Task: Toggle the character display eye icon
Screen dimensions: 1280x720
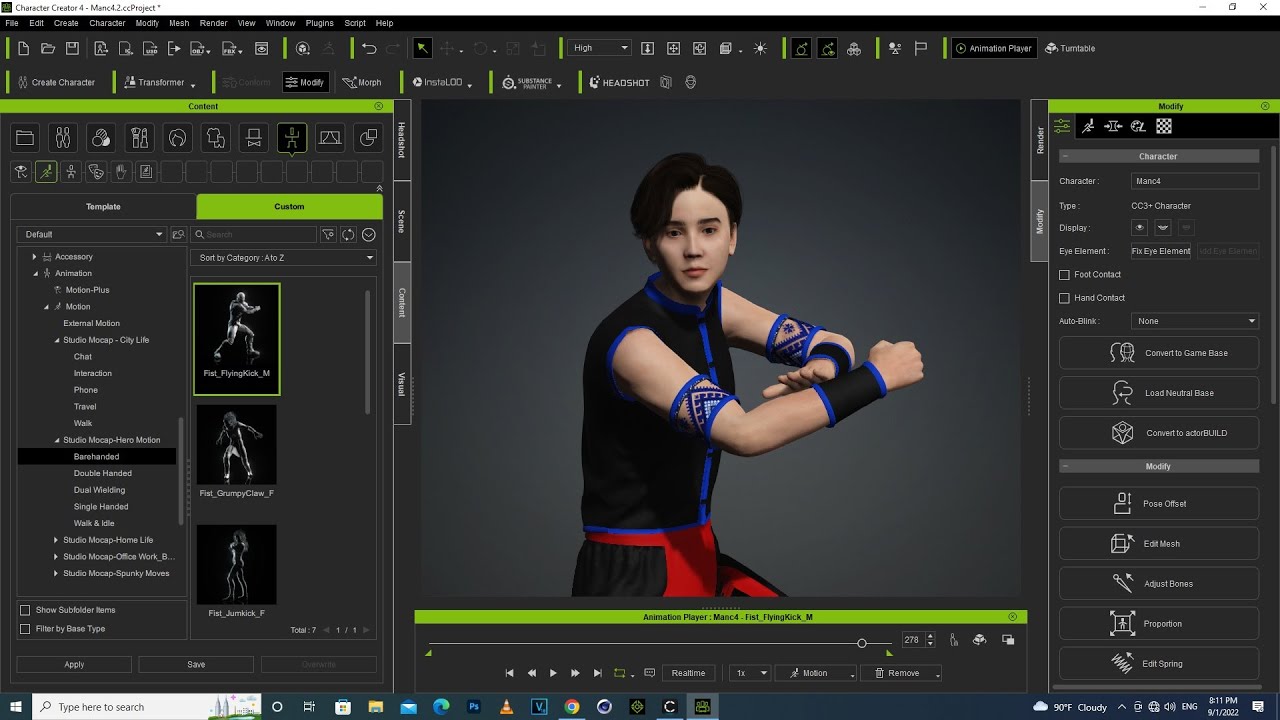Action: coord(1139,228)
